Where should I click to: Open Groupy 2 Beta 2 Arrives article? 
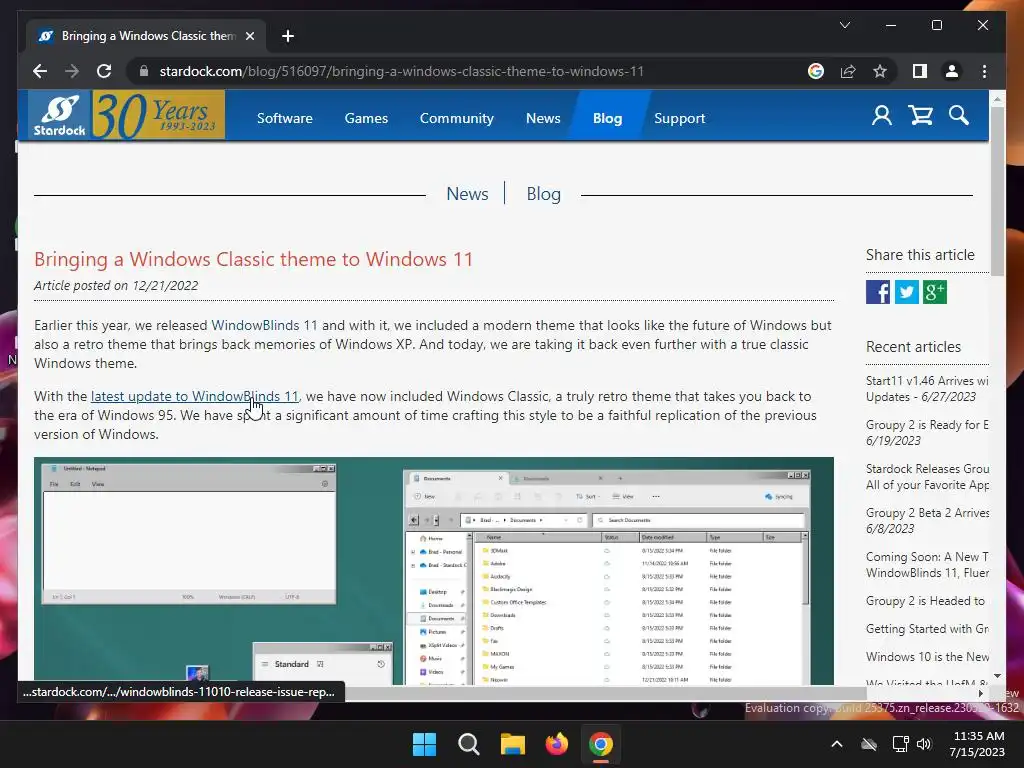pyautogui.click(x=927, y=520)
